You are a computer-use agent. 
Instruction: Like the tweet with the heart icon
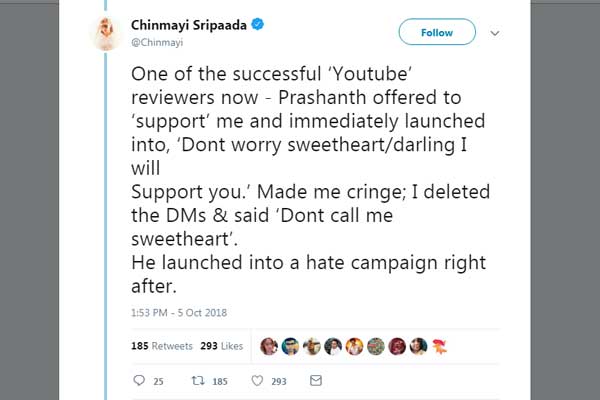[x=257, y=380]
